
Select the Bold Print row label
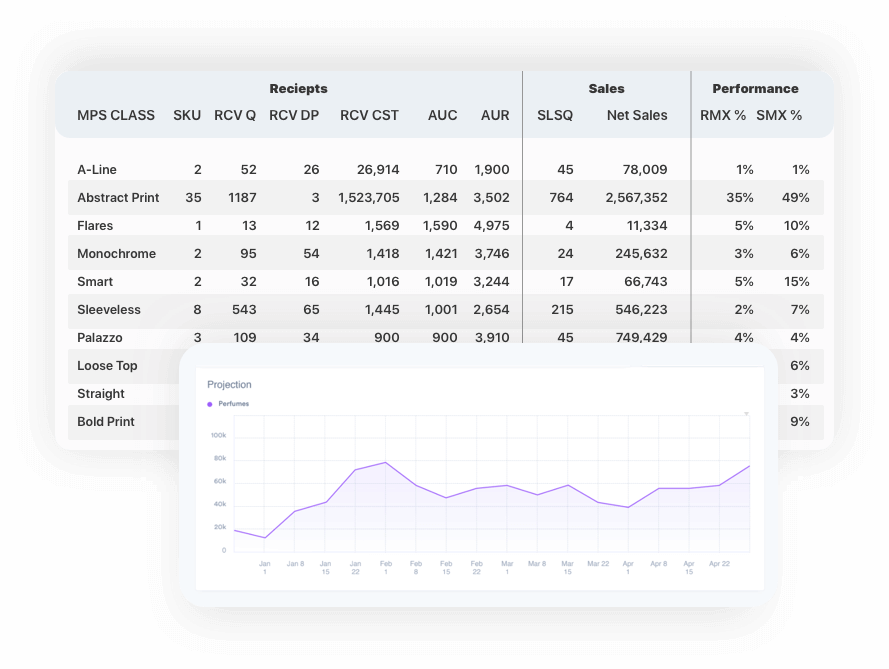106,422
